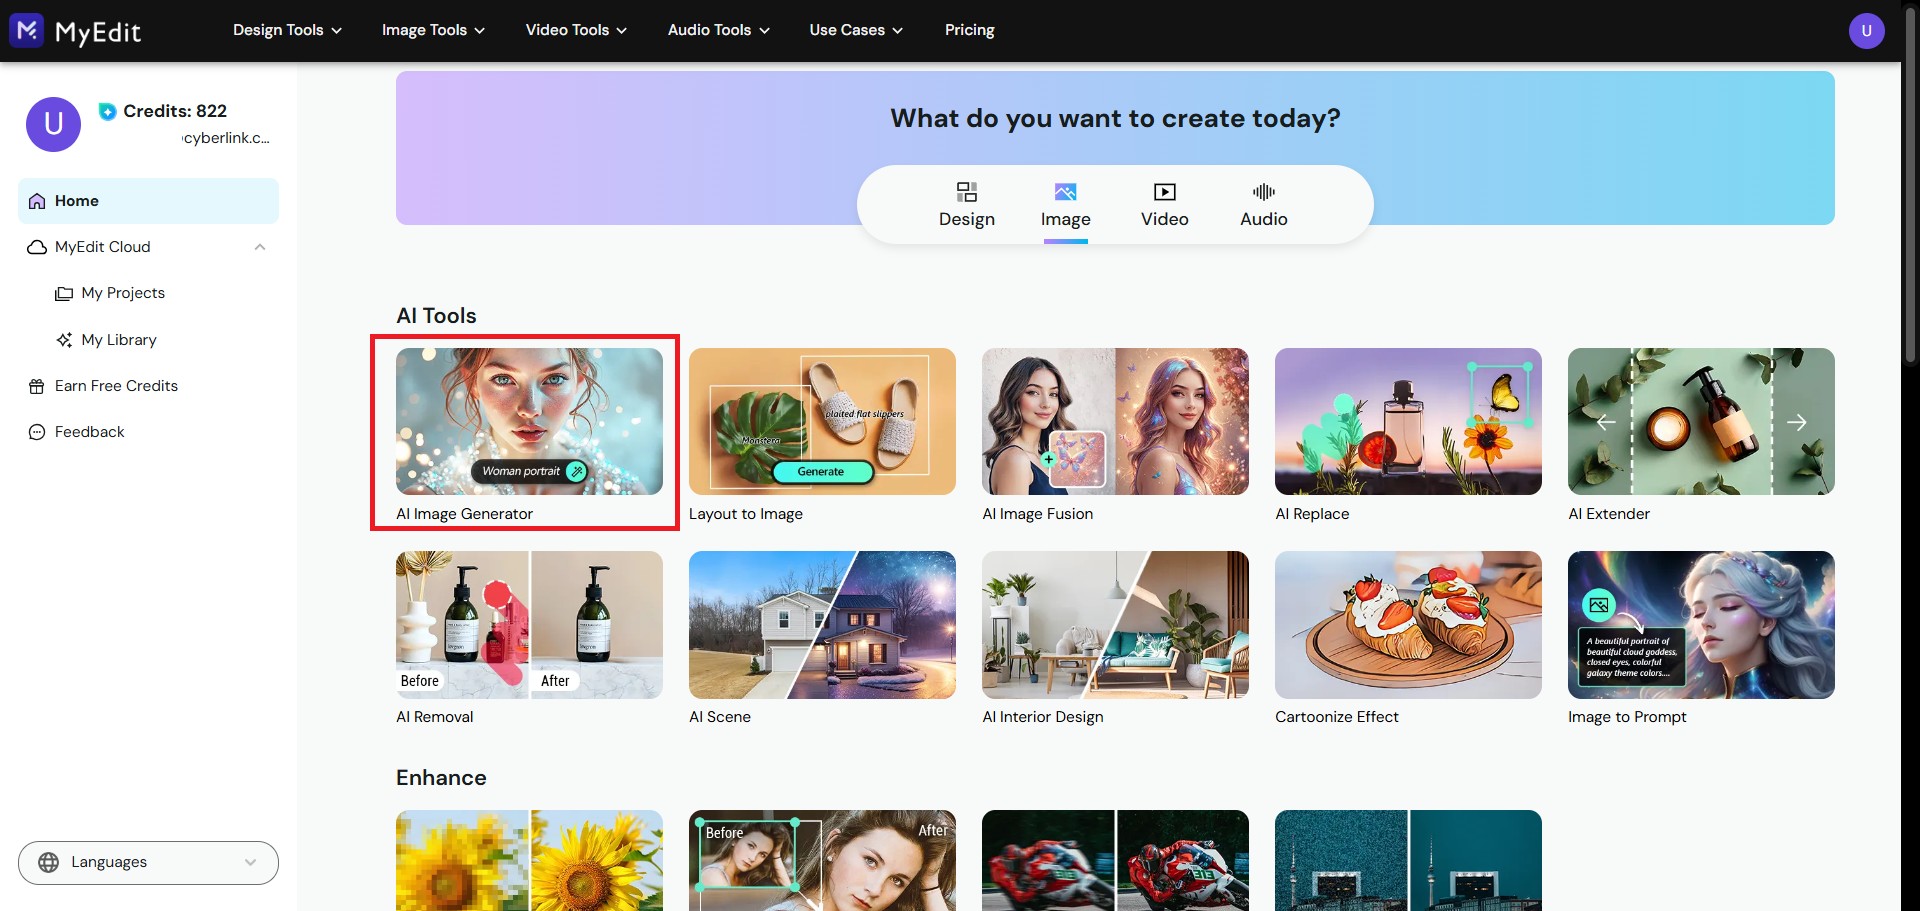Open the AI Removal thumbnail
1920x911 pixels.
coord(529,625)
